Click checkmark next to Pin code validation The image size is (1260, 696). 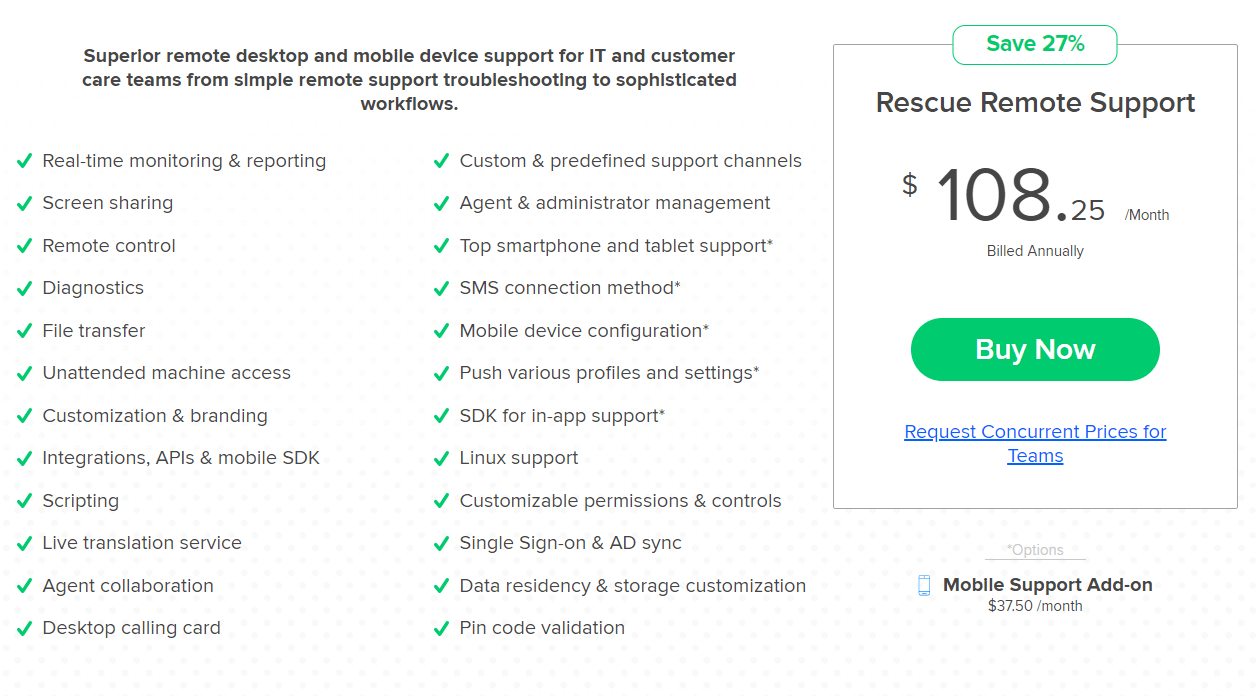click(441, 629)
